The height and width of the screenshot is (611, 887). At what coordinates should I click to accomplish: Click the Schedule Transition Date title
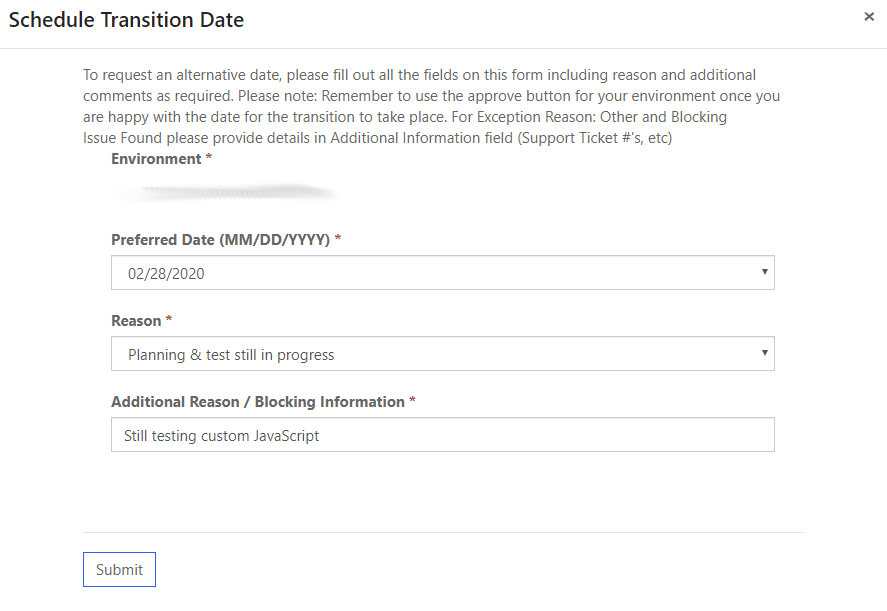[126, 20]
